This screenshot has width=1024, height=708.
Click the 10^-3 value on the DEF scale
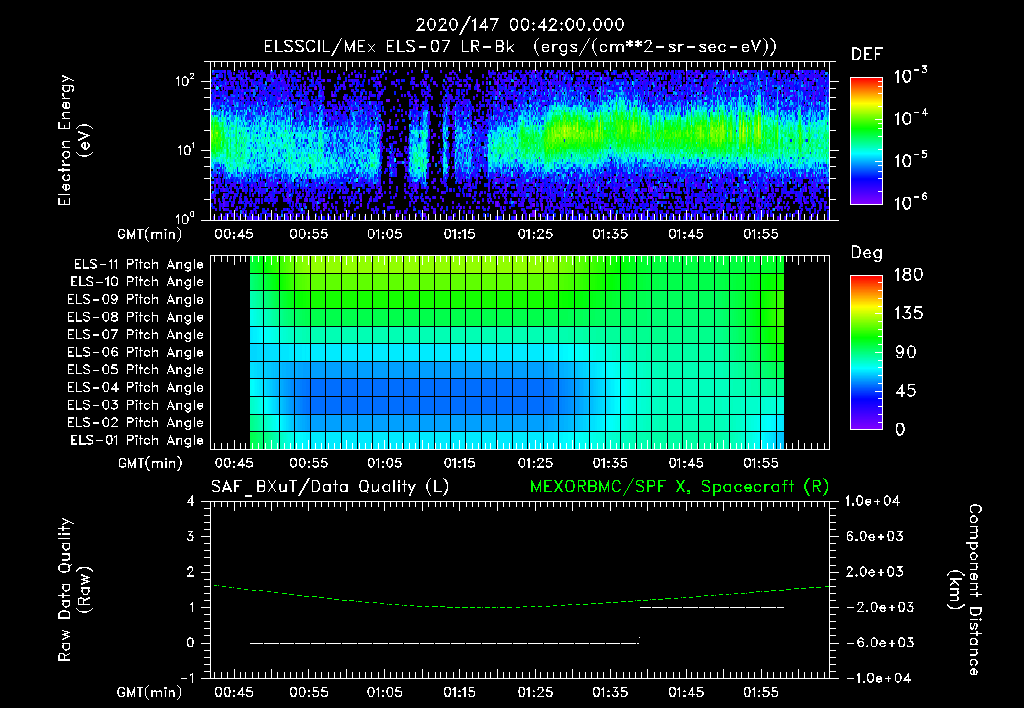point(910,76)
